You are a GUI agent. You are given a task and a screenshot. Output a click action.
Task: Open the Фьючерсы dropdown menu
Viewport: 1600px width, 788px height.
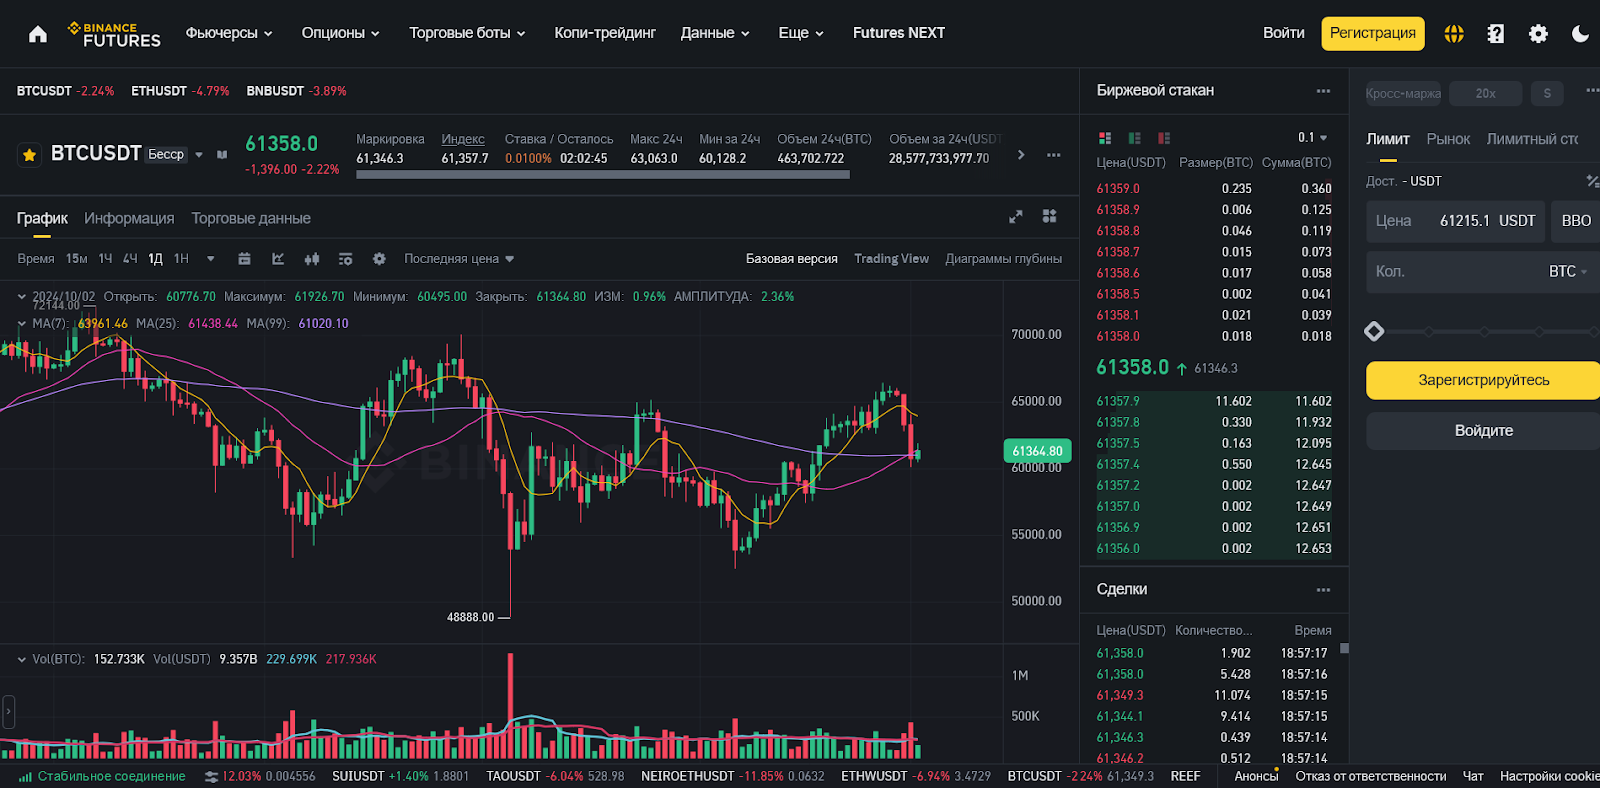coord(229,33)
